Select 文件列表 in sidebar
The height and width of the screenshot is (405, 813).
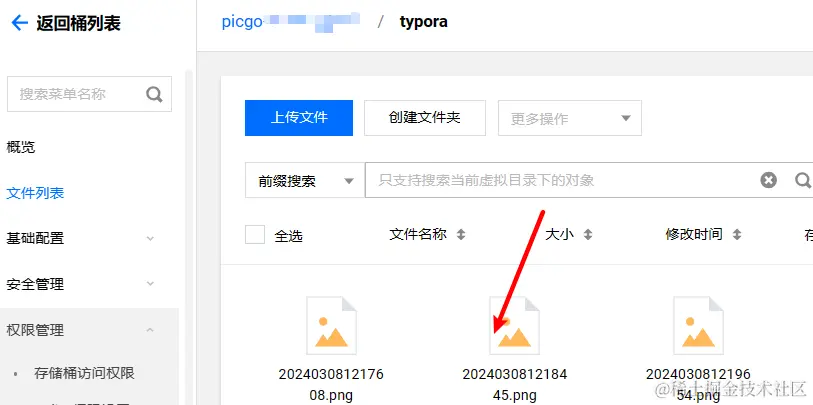coord(35,193)
